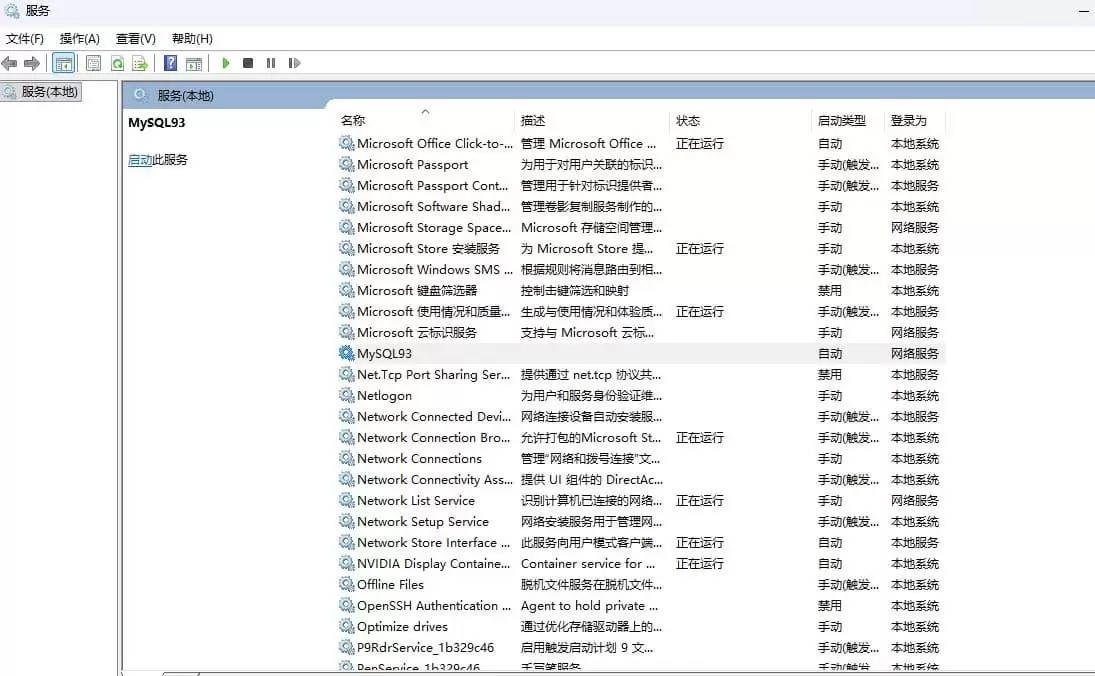This screenshot has height=676, width=1095.
Task: Select Network Setup Service row
Action: [x=640, y=522]
